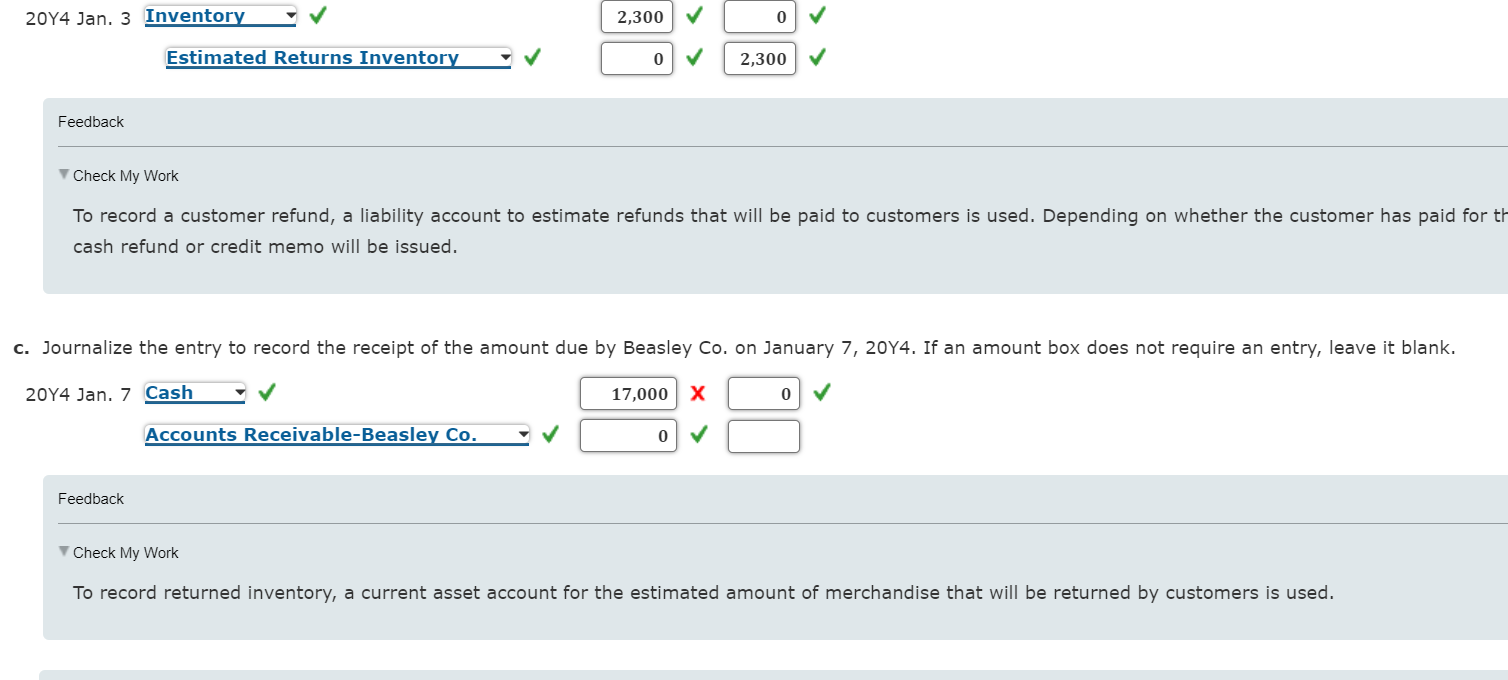
Task: Collapse Check My Work under the Jan 7 entry
Action: [x=63, y=551]
